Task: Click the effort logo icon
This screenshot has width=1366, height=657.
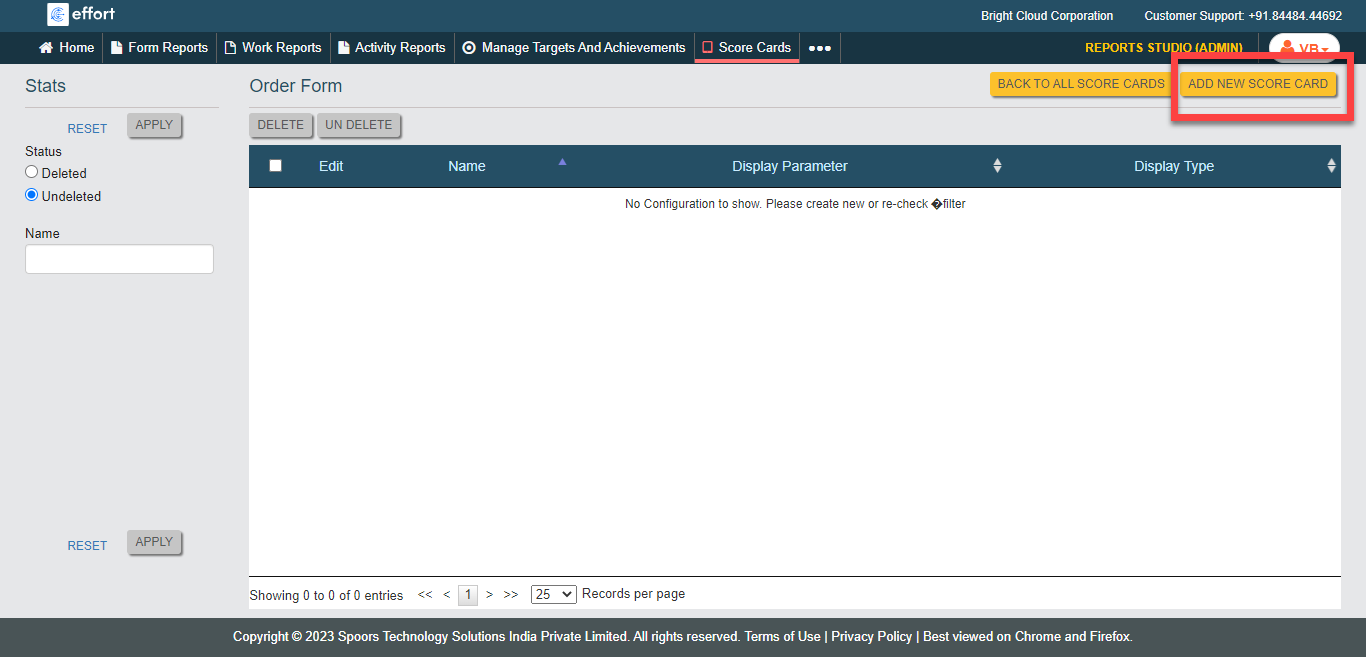Action: tap(58, 14)
